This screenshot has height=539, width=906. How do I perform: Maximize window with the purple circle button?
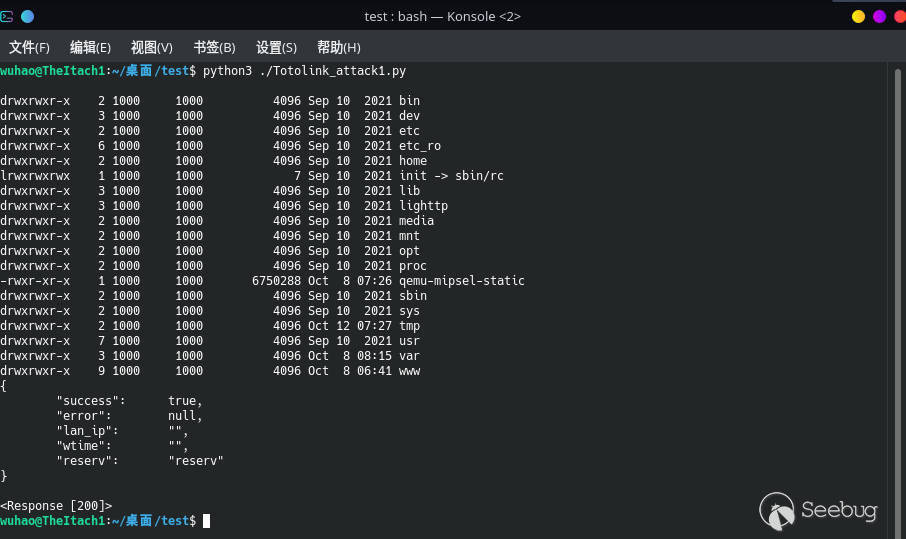coord(879,16)
